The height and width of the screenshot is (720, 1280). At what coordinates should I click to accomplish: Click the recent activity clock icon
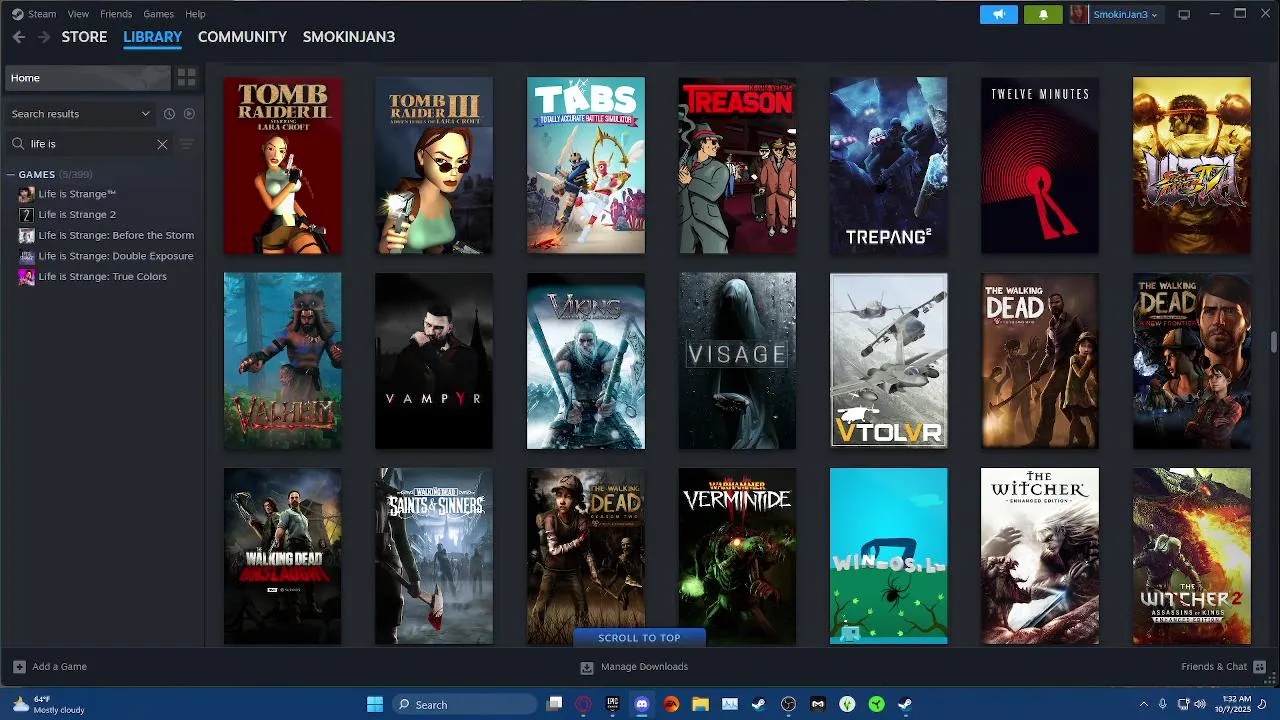pos(169,114)
